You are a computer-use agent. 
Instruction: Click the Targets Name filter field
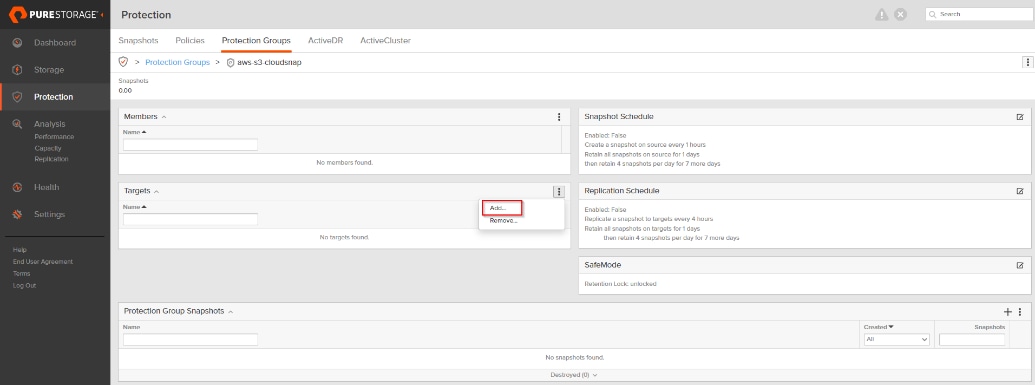pos(190,219)
